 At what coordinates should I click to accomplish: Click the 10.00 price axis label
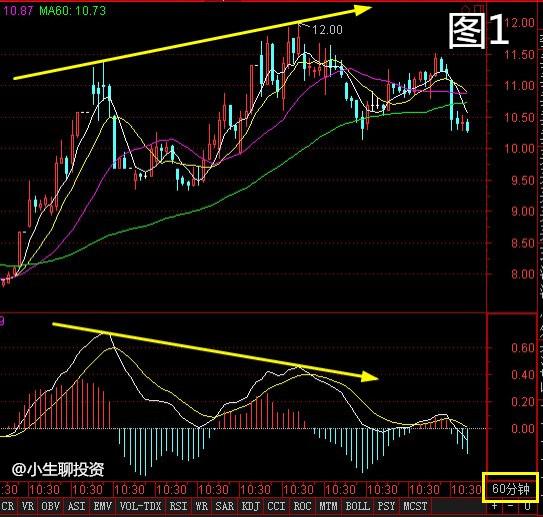click(x=519, y=149)
